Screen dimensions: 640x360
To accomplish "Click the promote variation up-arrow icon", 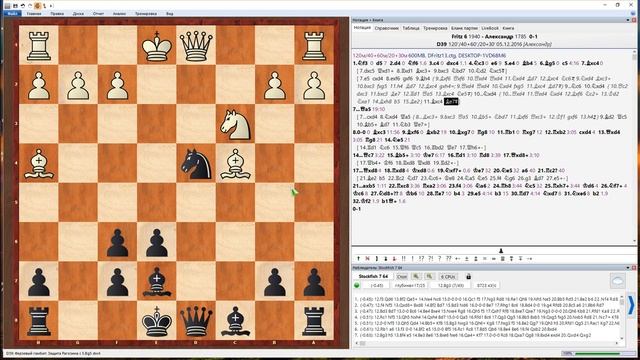I will point(358,258).
